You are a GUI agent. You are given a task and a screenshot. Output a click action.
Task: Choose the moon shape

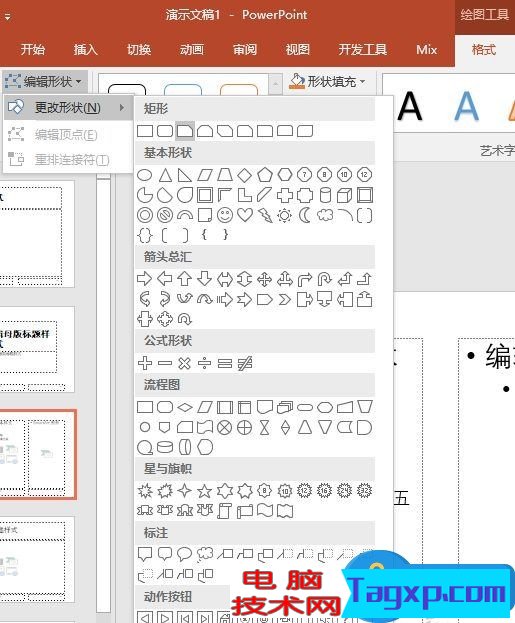pyautogui.click(x=305, y=215)
